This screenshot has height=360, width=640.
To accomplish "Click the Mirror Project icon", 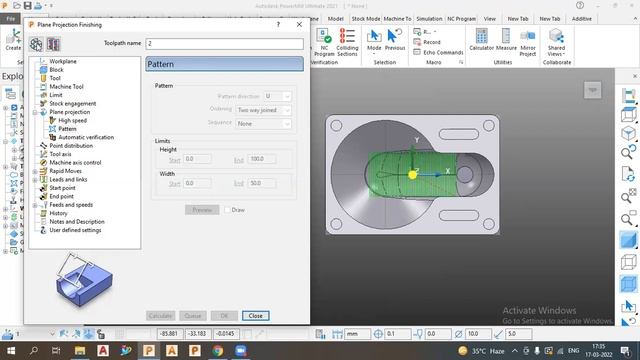I will coord(528,42).
